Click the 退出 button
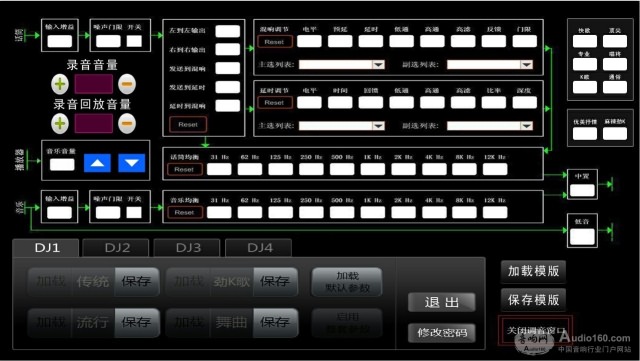 (442, 303)
